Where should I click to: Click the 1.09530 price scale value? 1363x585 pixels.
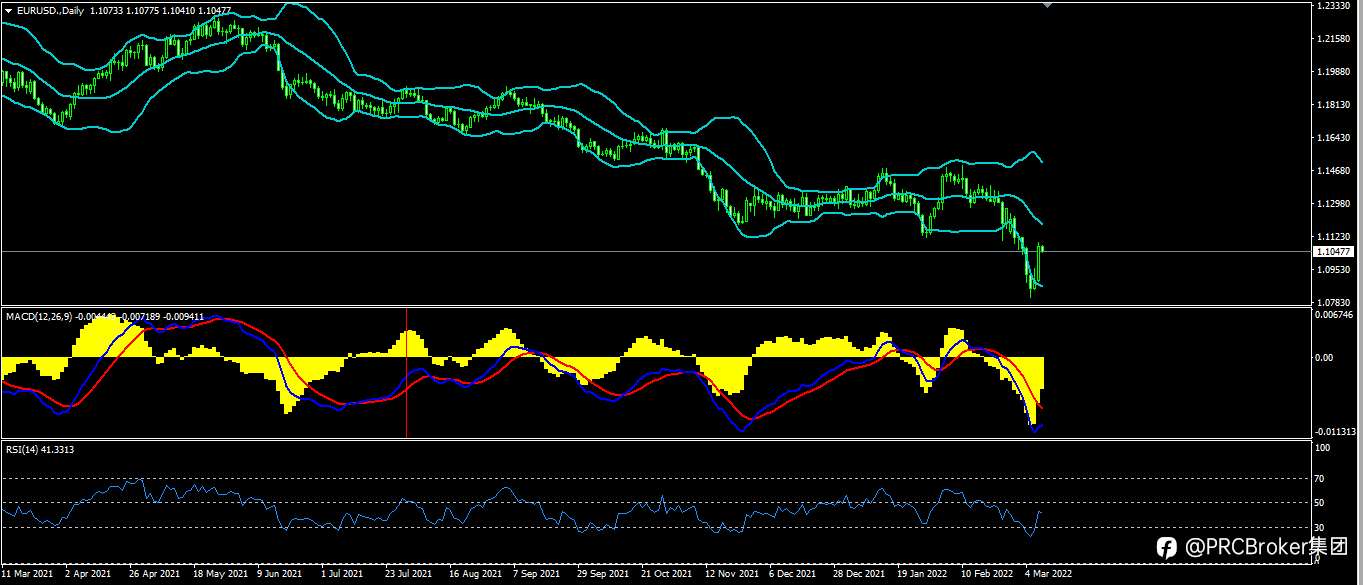click(1333, 270)
